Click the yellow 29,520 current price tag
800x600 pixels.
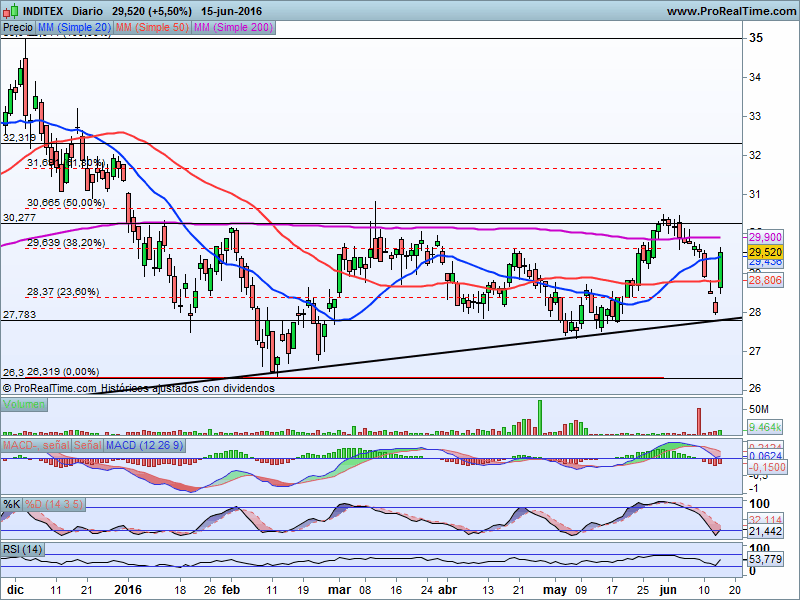[x=765, y=252]
